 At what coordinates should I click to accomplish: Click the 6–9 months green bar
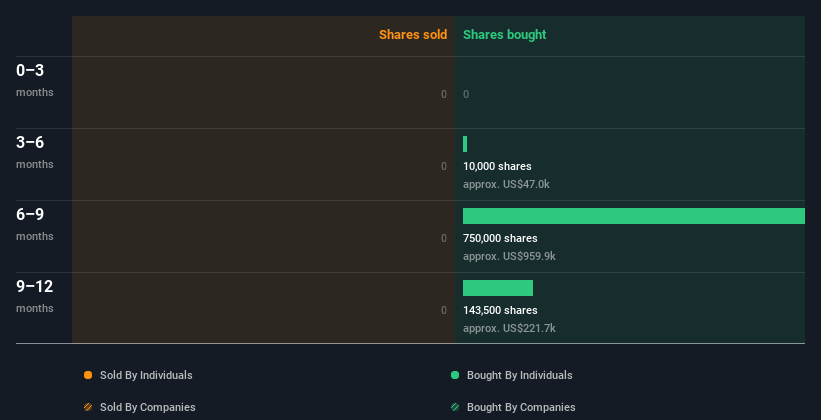(634, 216)
